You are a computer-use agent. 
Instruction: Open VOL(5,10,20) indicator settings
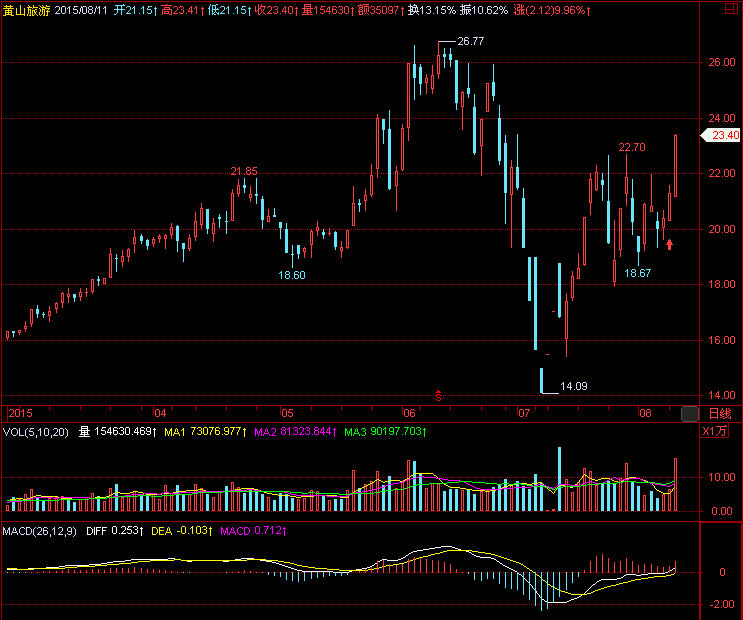[35, 432]
